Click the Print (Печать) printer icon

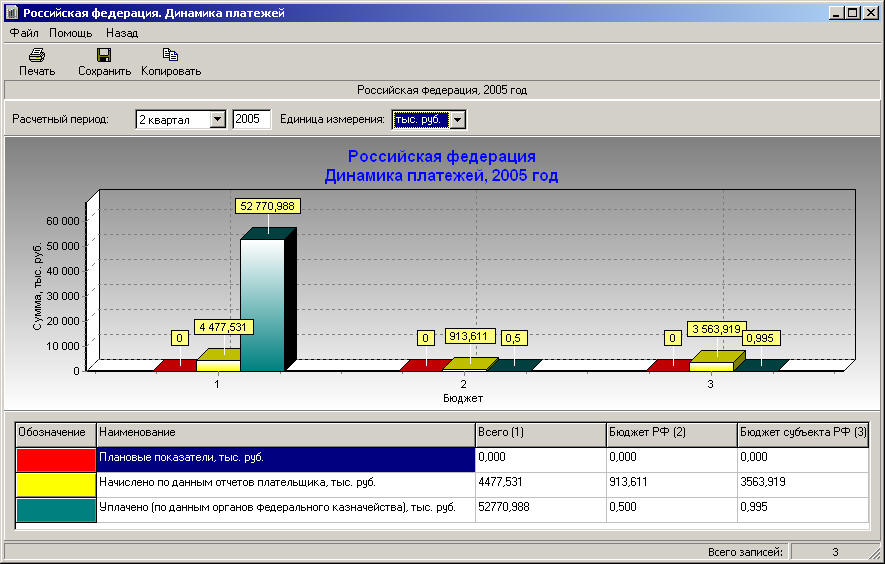click(x=37, y=55)
